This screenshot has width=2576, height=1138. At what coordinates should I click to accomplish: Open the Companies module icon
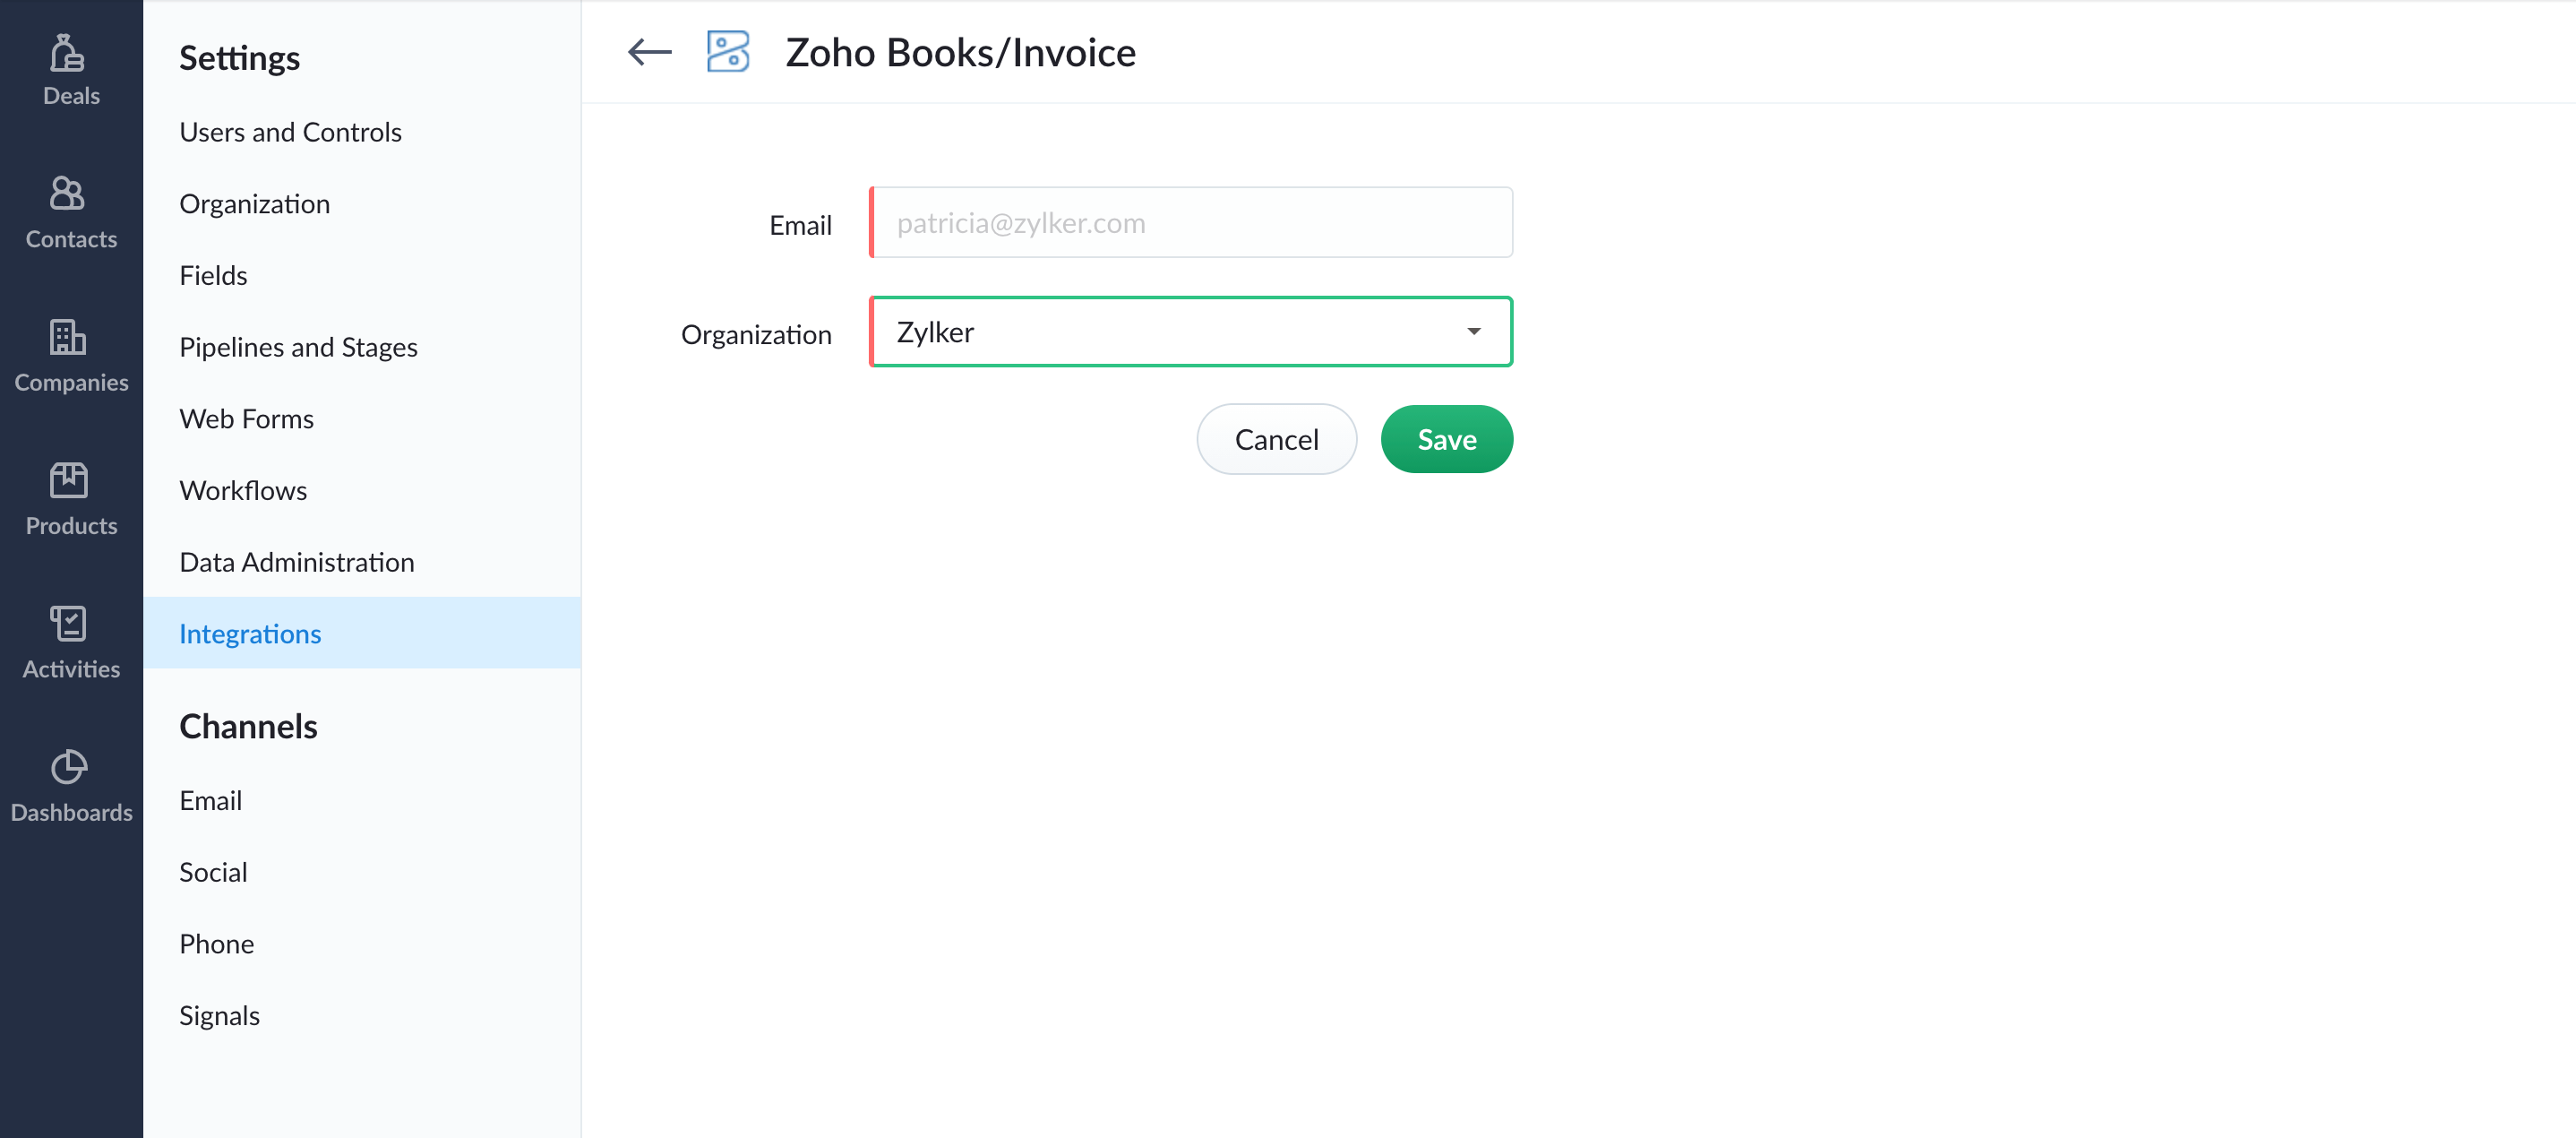coord(68,340)
